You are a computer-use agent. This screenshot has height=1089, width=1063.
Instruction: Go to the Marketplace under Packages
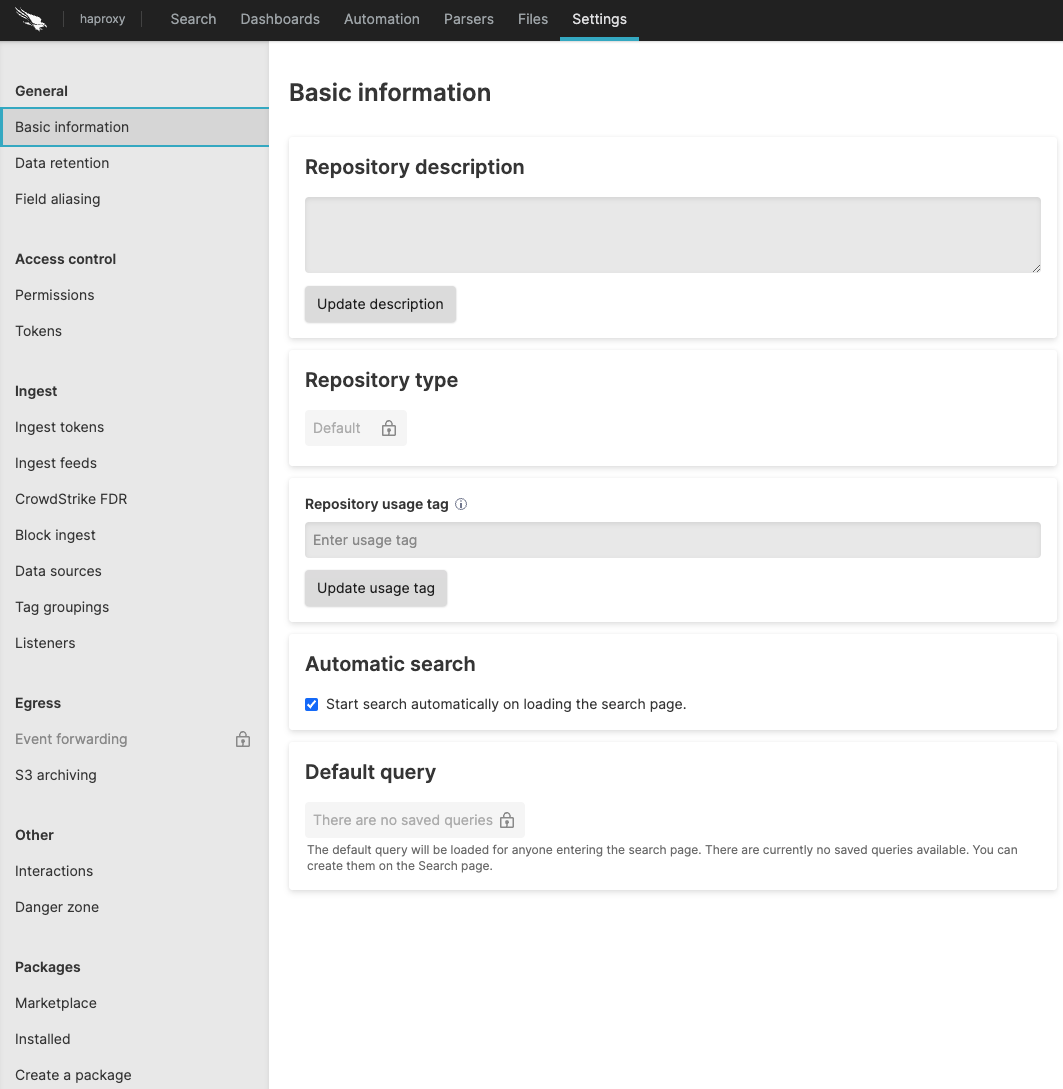(x=55, y=1003)
